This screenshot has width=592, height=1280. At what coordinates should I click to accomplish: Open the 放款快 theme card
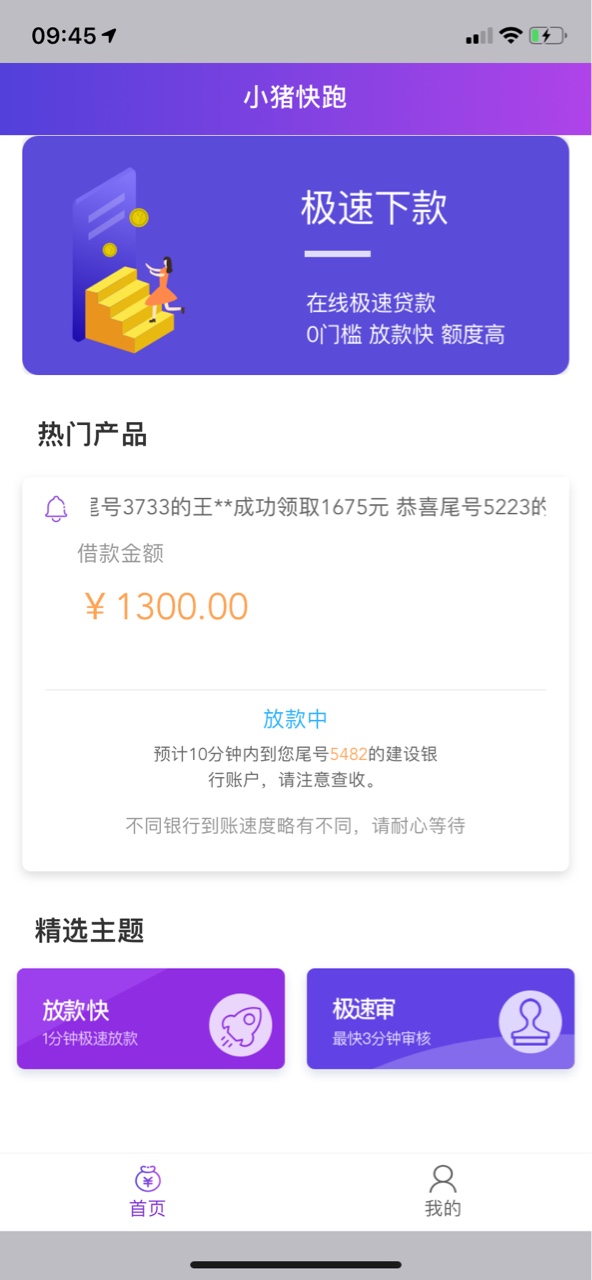(151, 1018)
